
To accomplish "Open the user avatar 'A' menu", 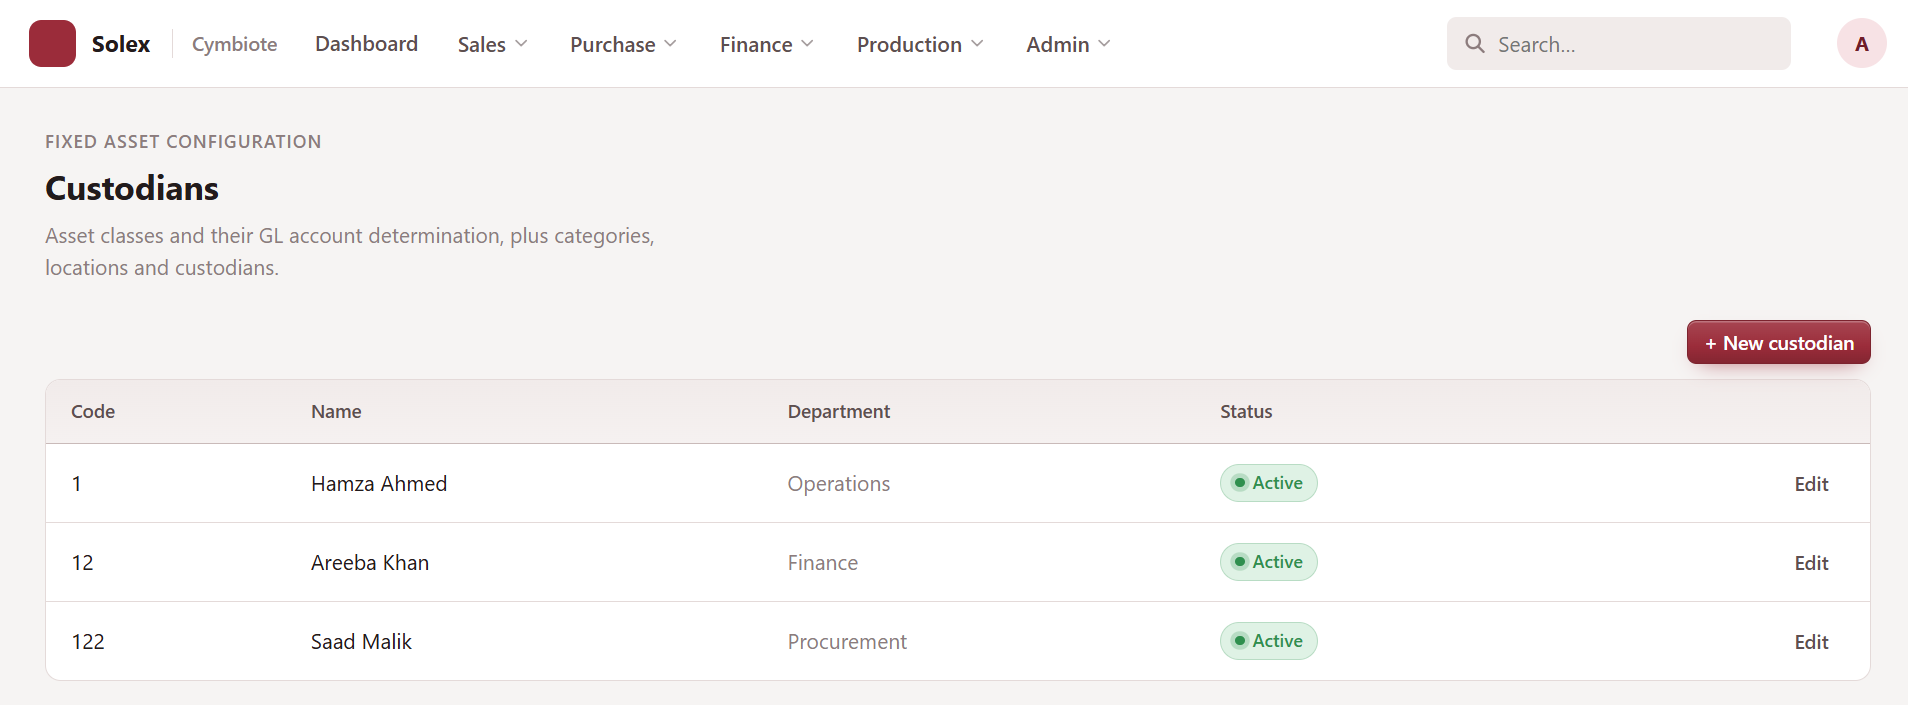I will [1861, 44].
